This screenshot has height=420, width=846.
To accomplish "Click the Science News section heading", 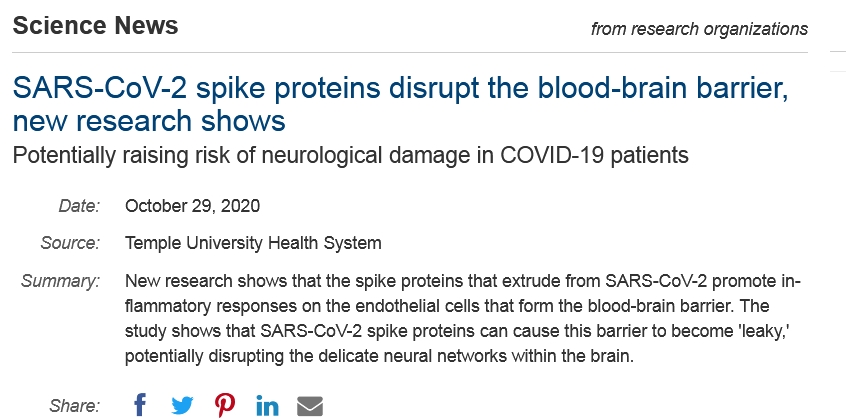I will (95, 25).
